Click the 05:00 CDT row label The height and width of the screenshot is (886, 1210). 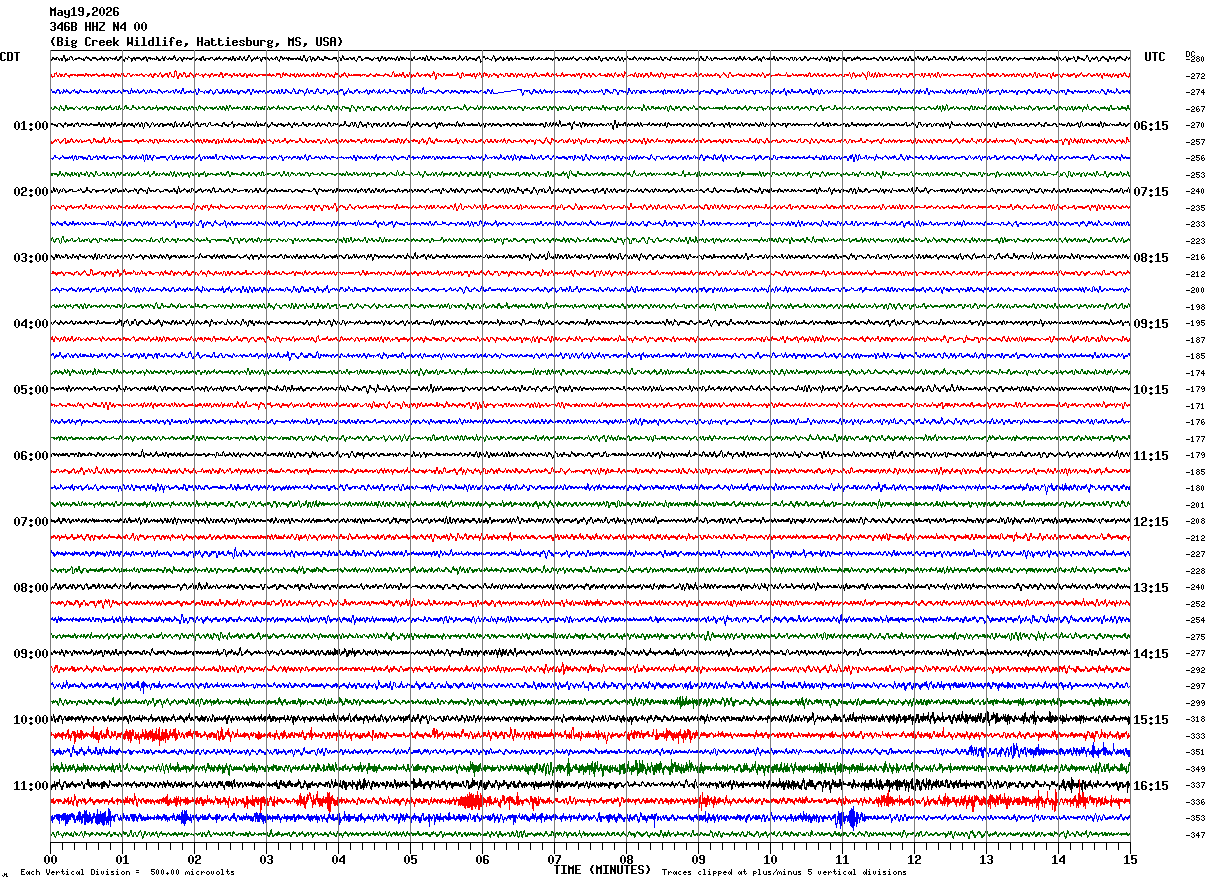31,390
